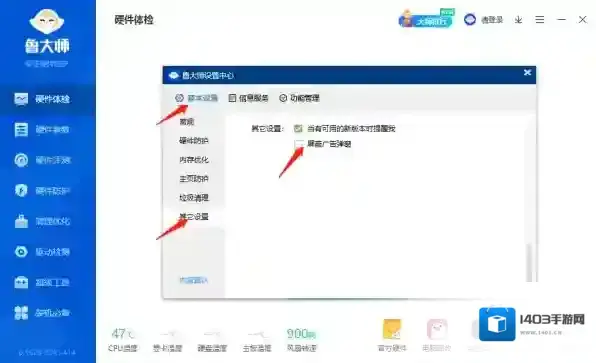This screenshot has height=363, width=596.
Task: Select 内存优化 in settings left list
Action: [194, 160]
